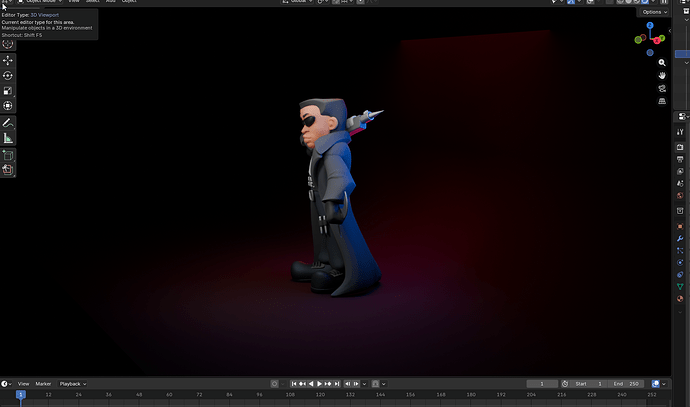
Task: Toggle the preview range clock button
Action: point(565,384)
